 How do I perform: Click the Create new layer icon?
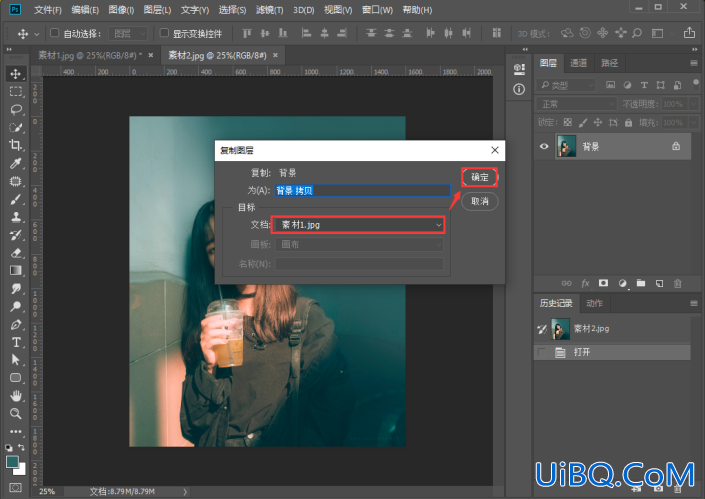pos(659,283)
